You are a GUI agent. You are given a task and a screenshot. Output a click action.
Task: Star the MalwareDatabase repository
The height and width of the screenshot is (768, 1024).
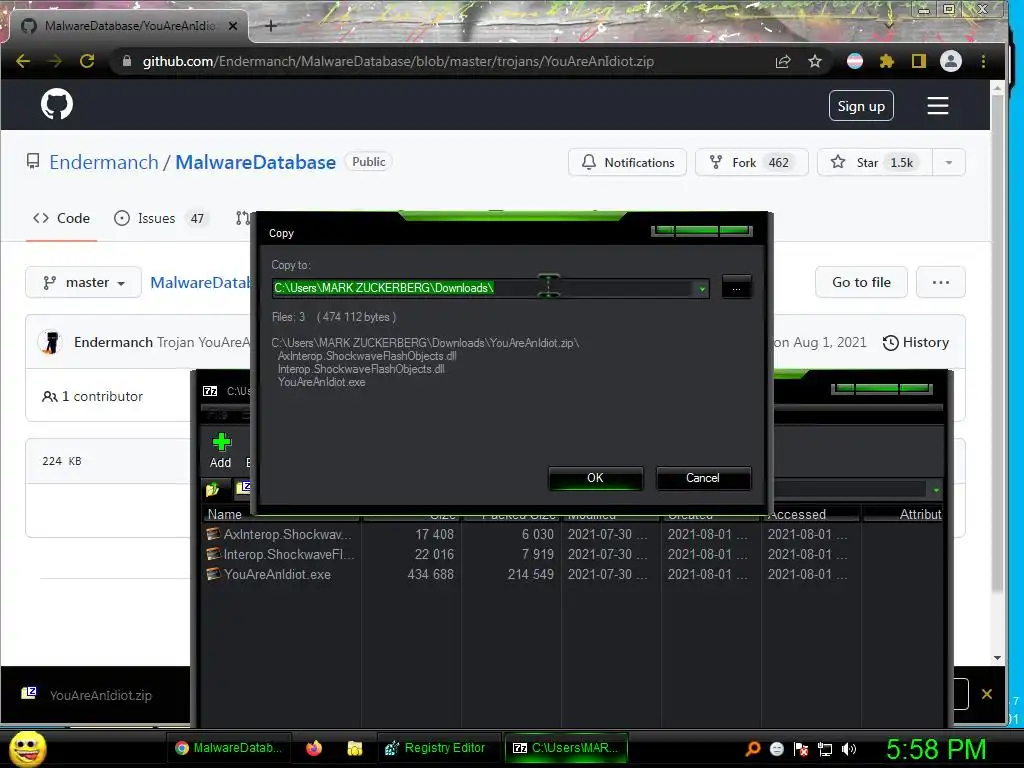click(x=875, y=162)
